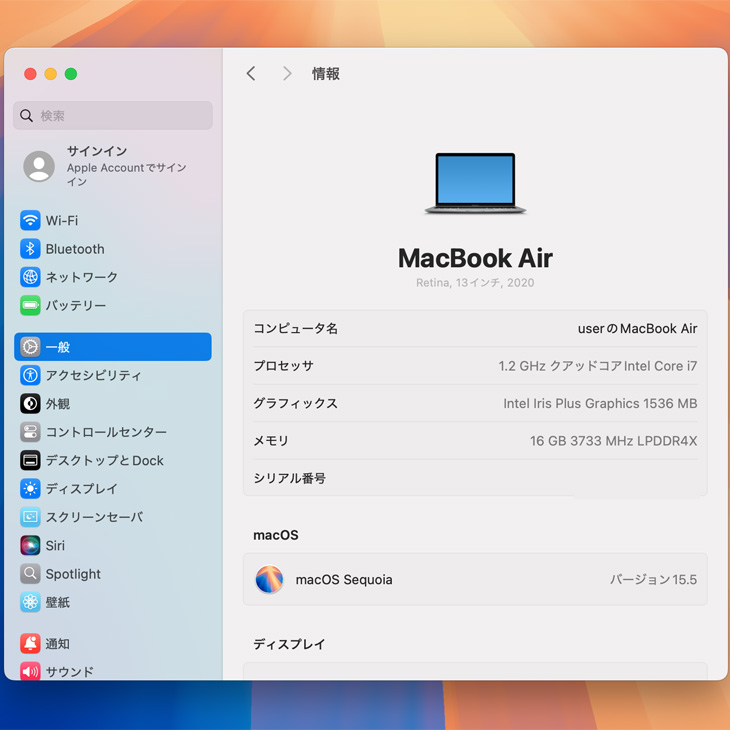
Task: Click the メモリ label
Action: pyautogui.click(x=271, y=441)
